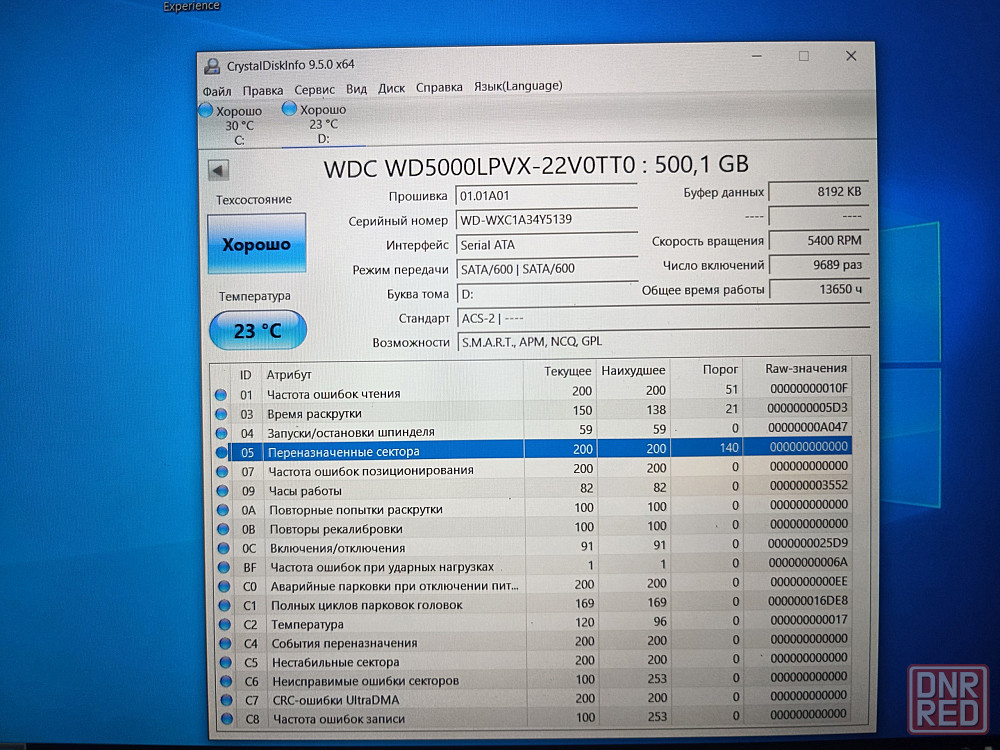Image resolution: width=1000 pixels, height=750 pixels.
Task: Click raw value 0000000025D9
Action: [x=807, y=543]
